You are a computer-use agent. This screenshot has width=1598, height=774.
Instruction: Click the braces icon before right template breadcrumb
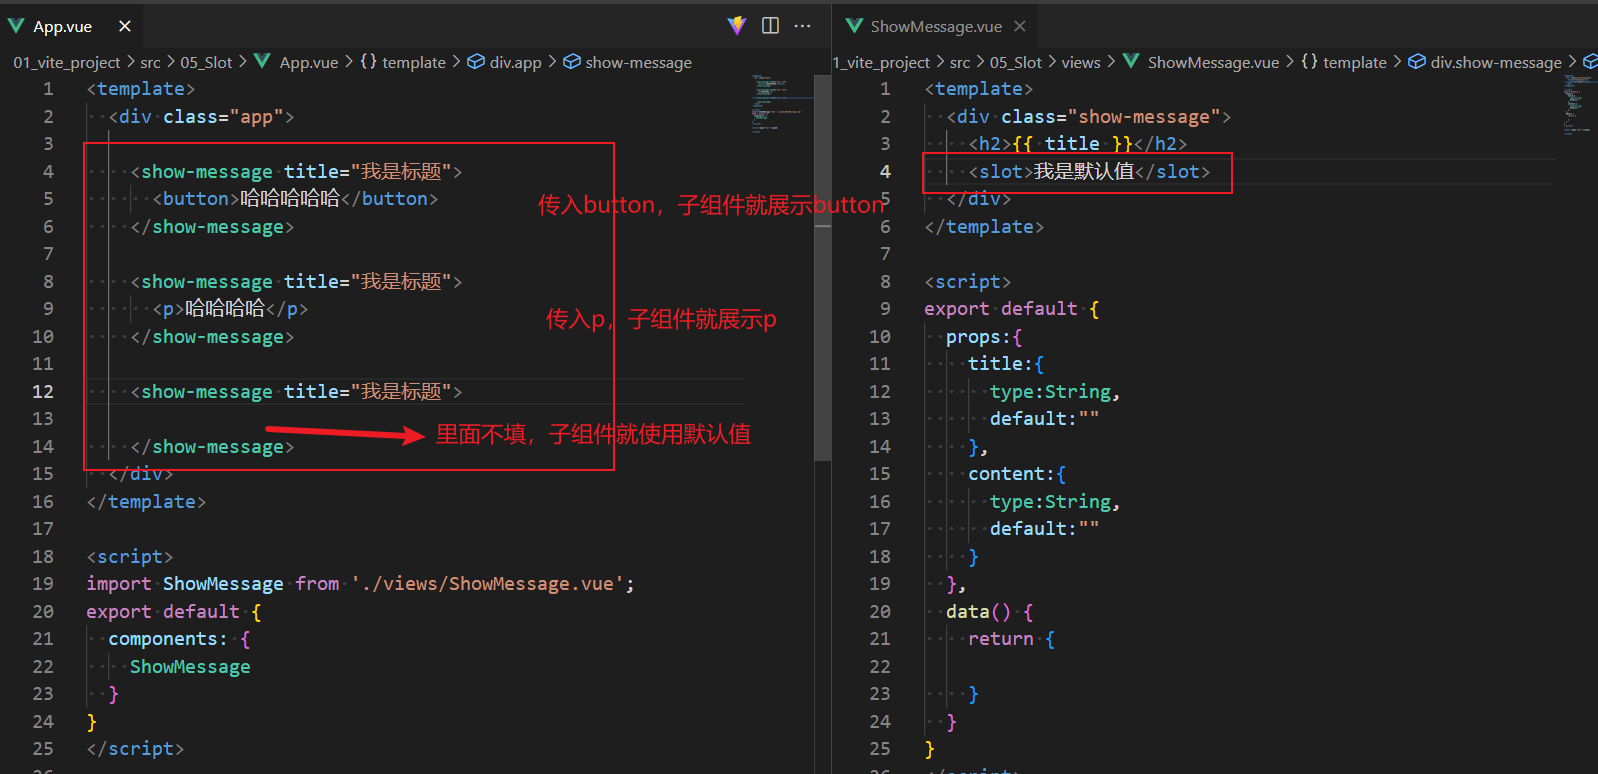click(1310, 61)
